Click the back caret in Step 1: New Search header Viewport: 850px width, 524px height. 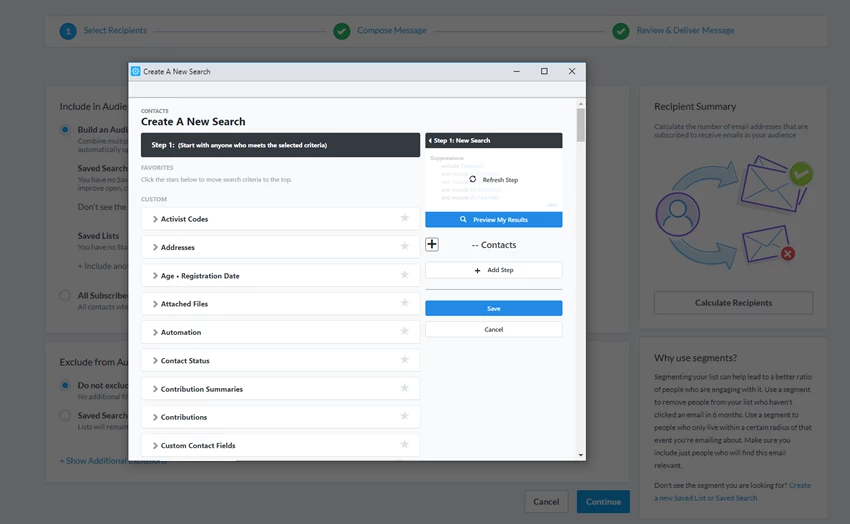[x=430, y=140]
